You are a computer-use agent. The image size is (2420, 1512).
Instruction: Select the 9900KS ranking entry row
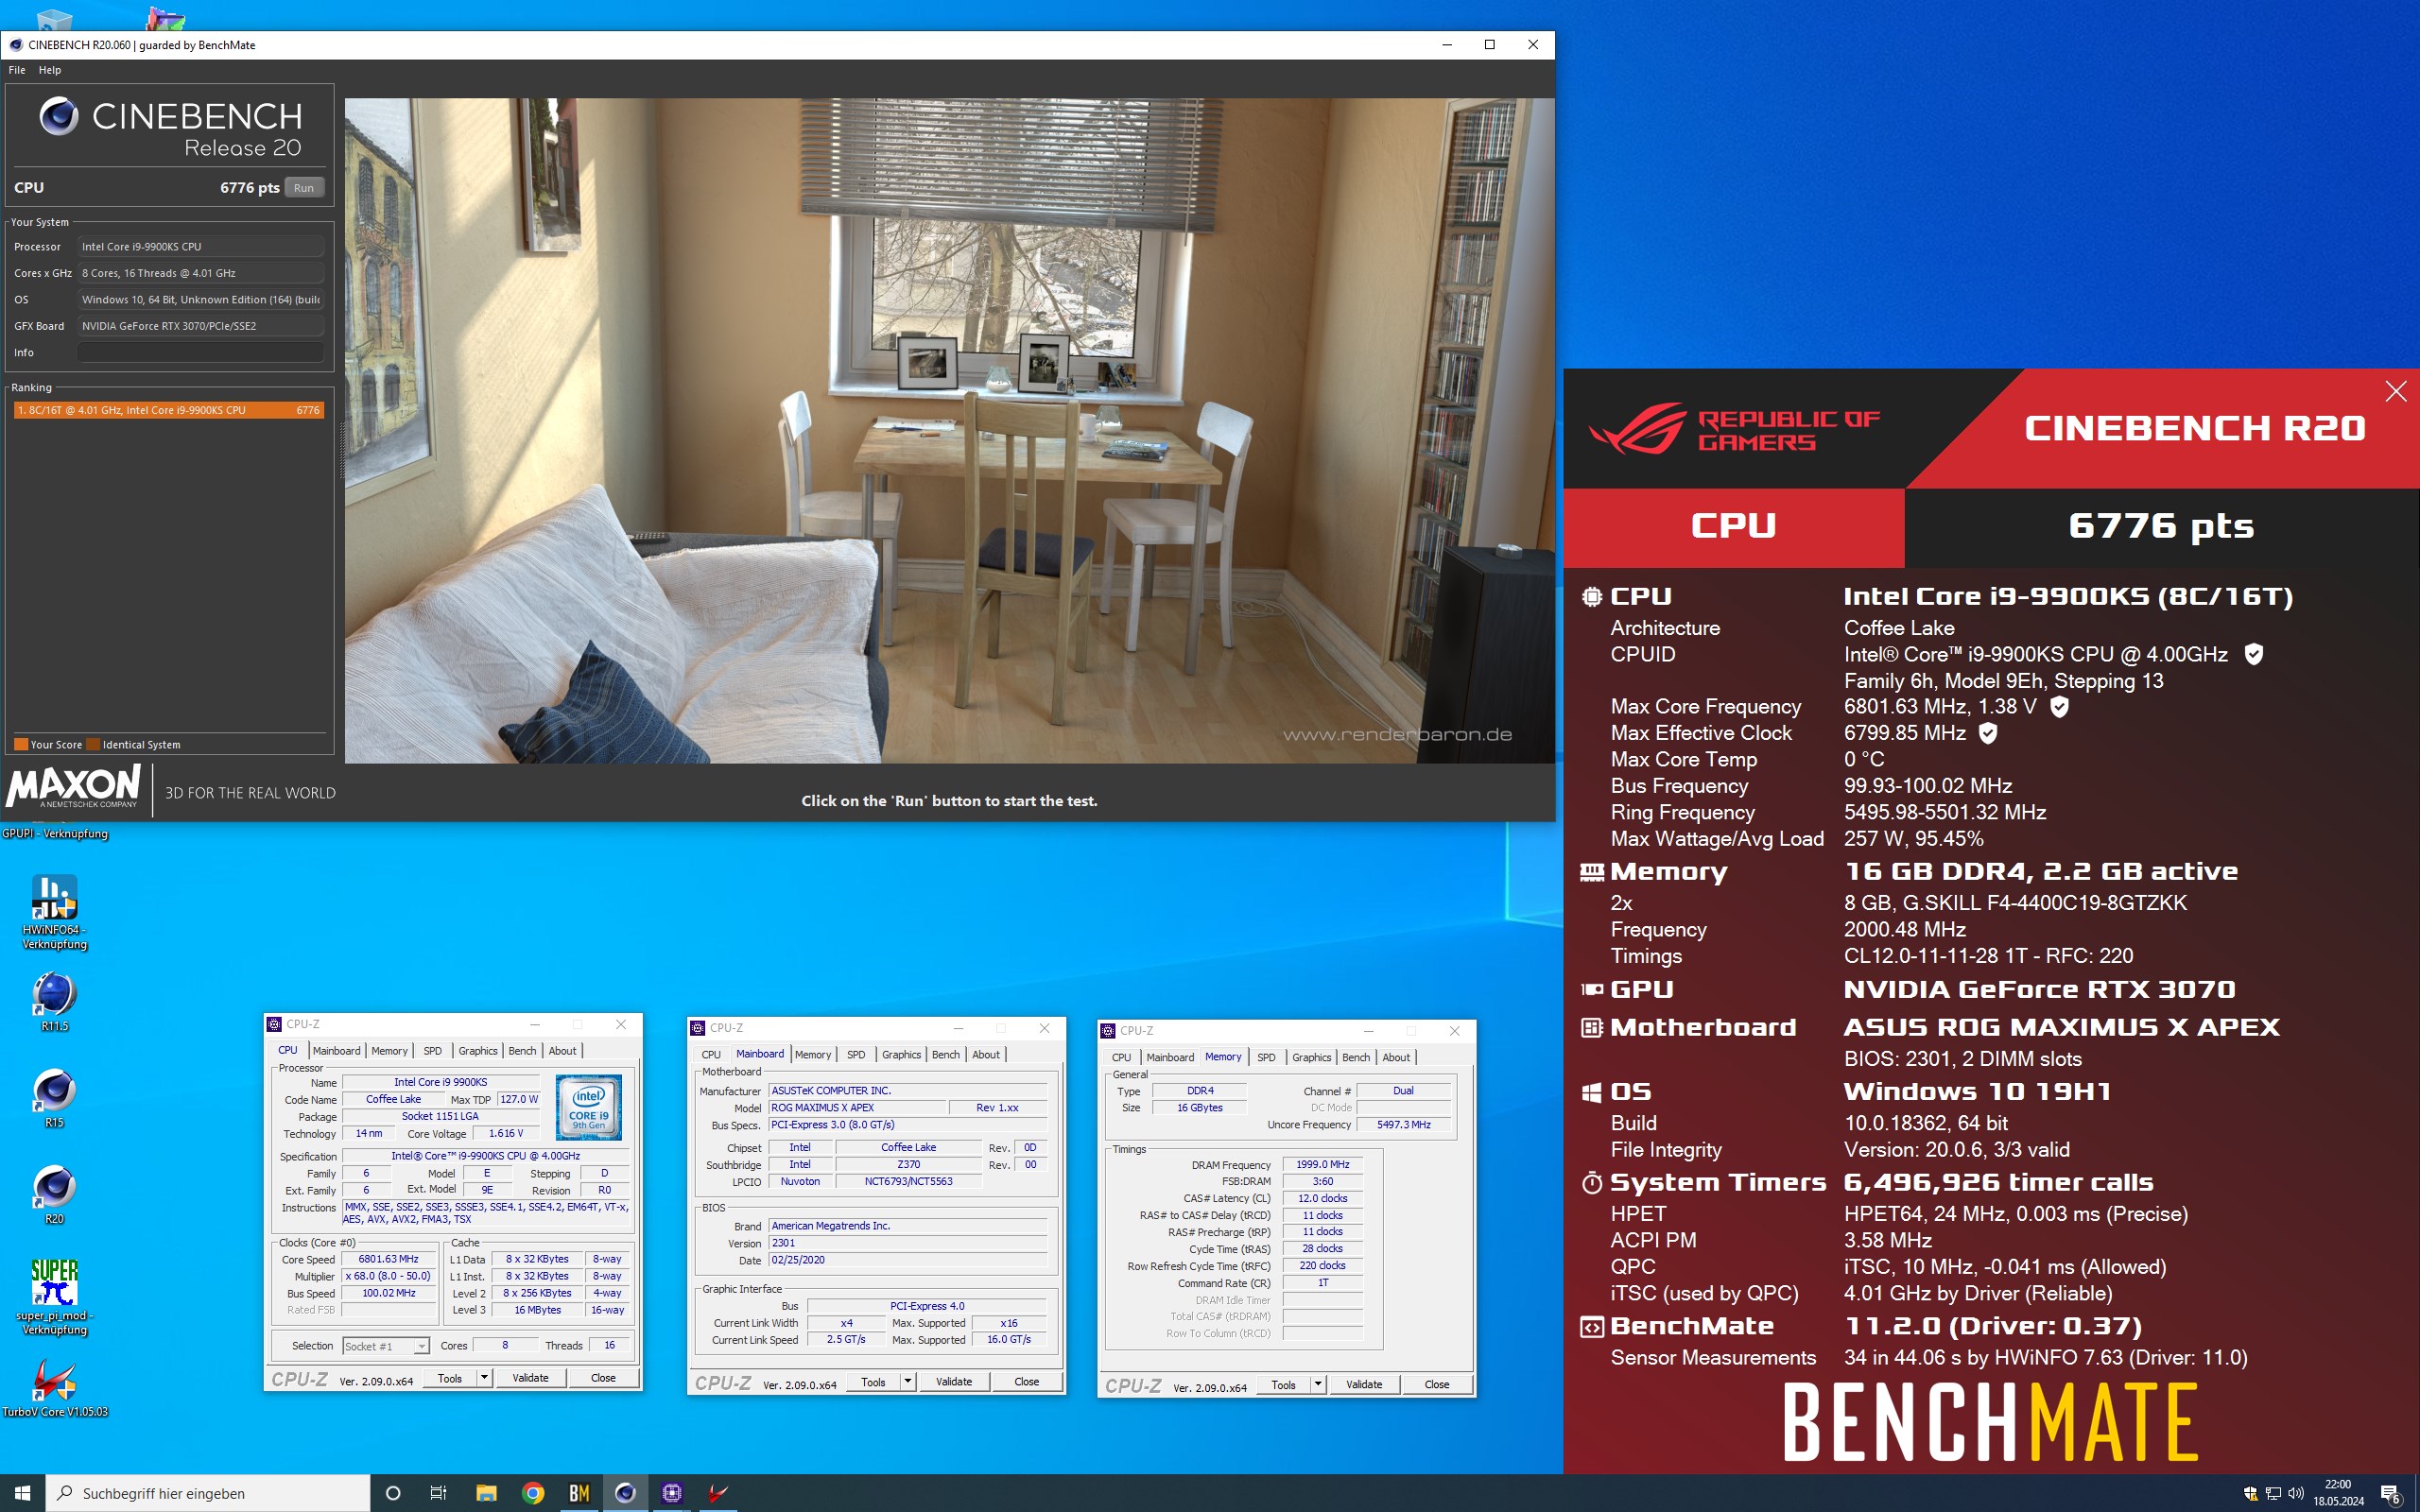[x=168, y=410]
